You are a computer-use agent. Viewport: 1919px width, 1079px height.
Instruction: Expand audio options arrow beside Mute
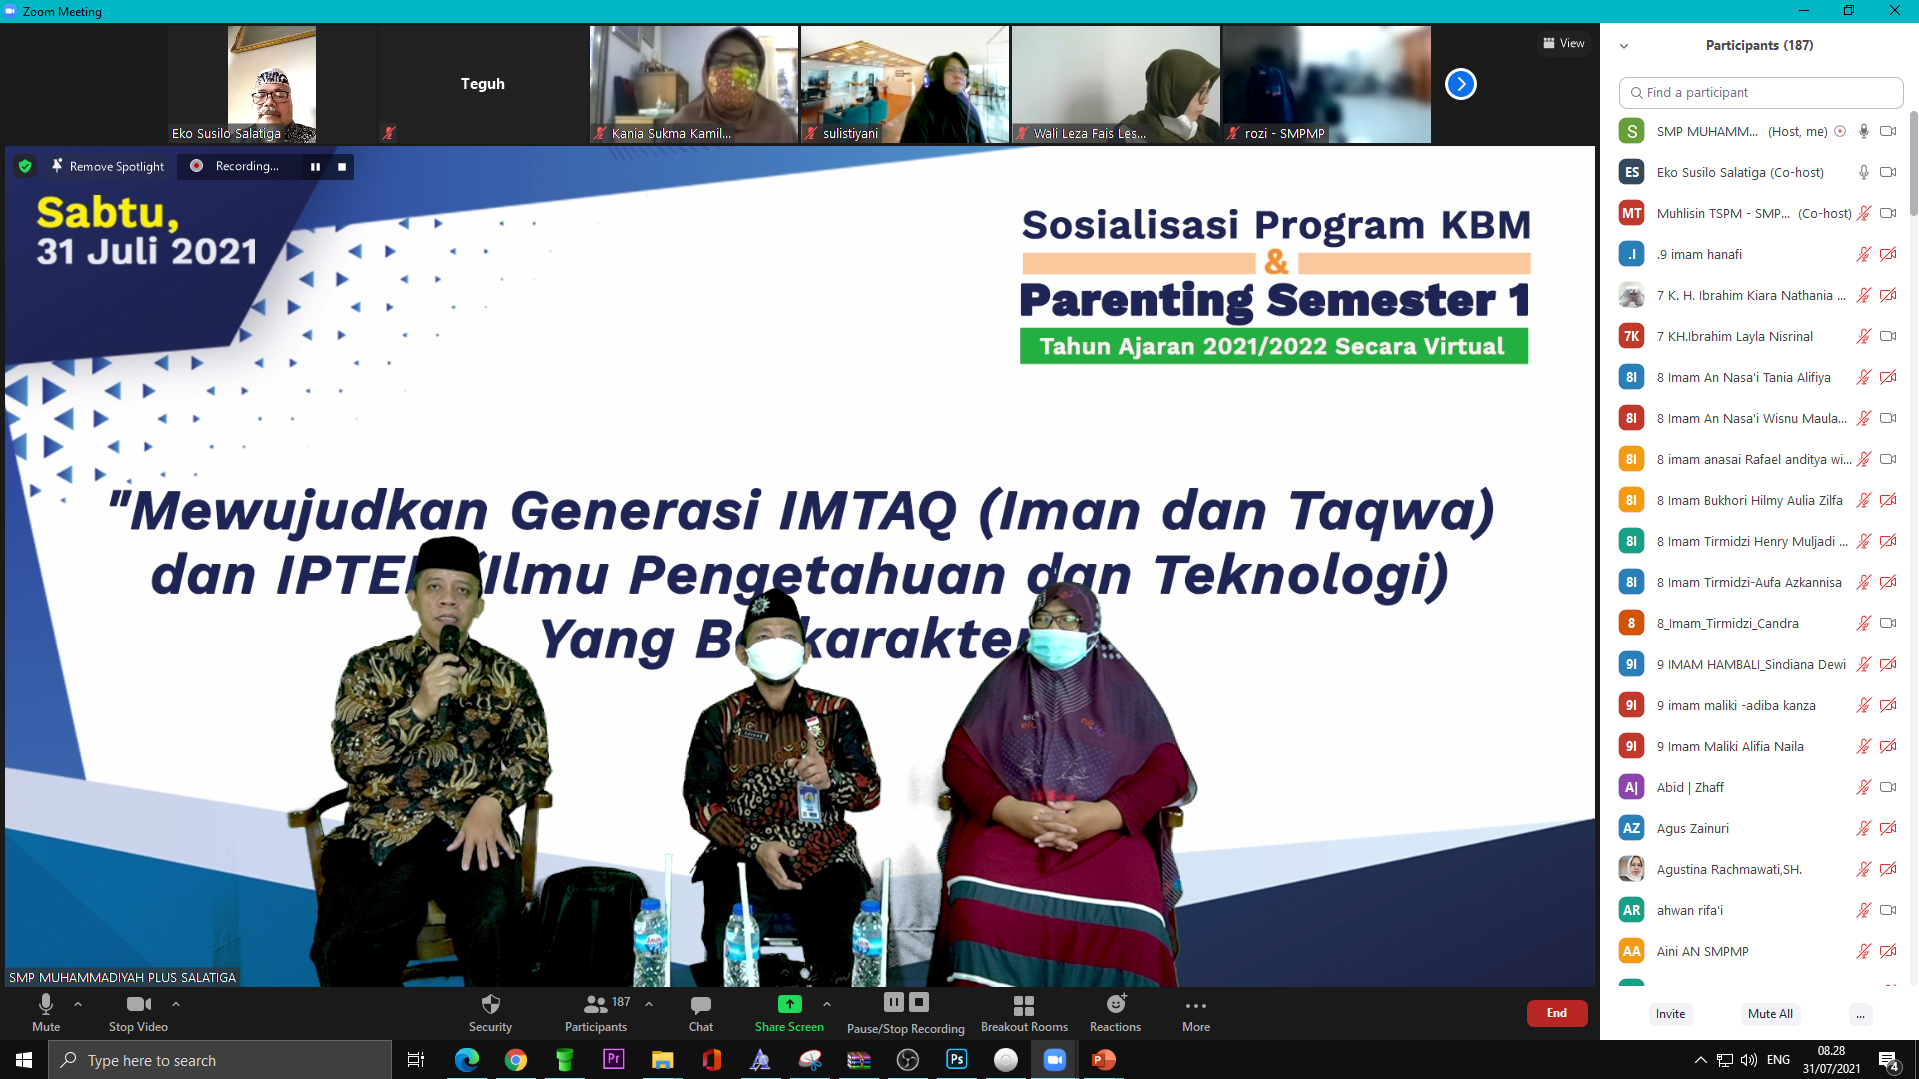click(x=78, y=1004)
